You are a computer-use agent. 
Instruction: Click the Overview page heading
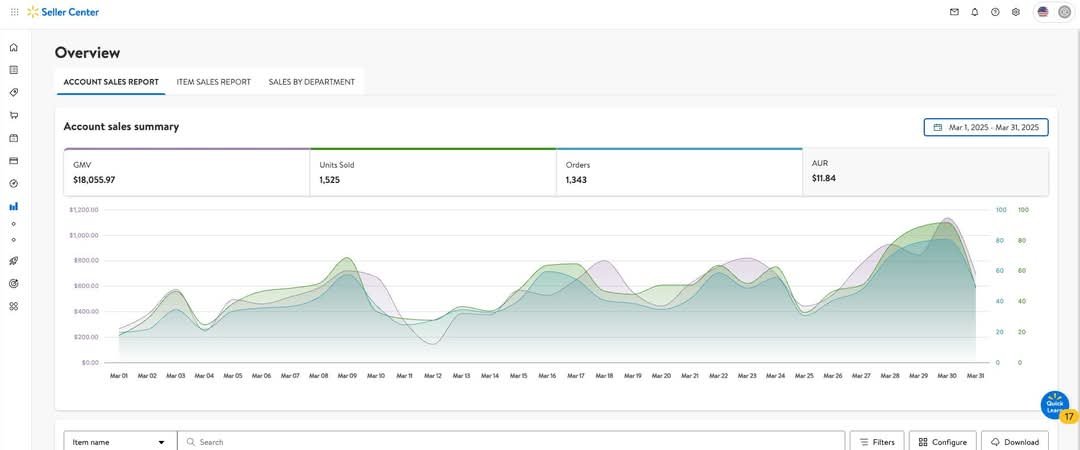(x=87, y=52)
